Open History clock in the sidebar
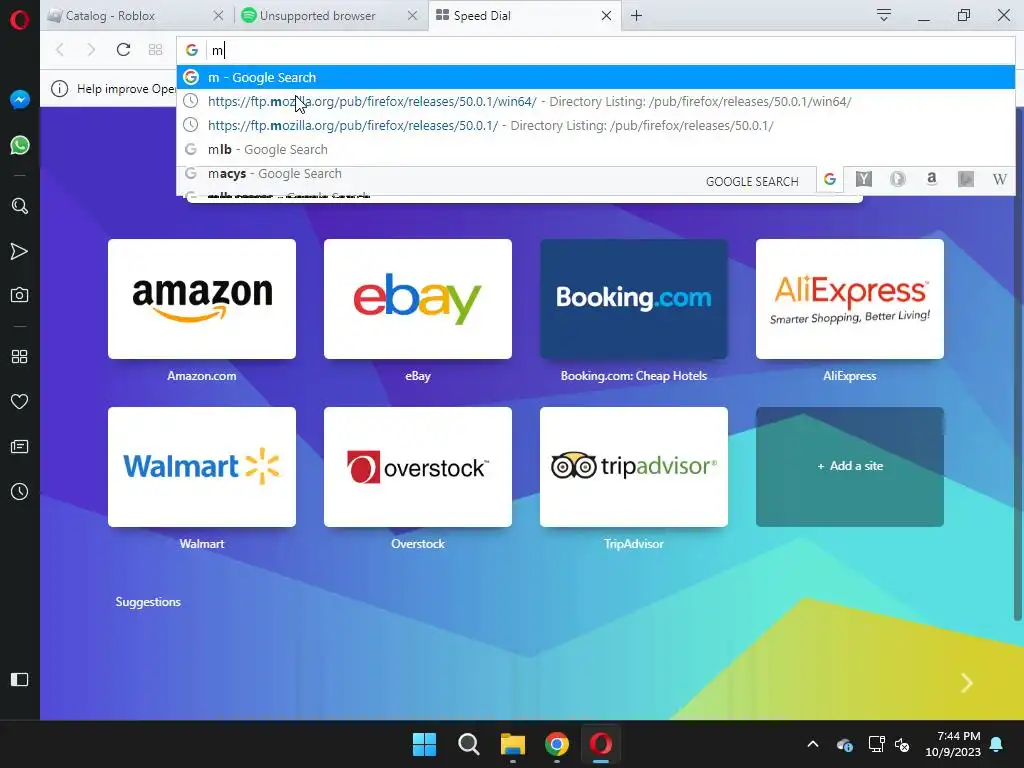Viewport: 1024px width, 768px height. [20, 492]
